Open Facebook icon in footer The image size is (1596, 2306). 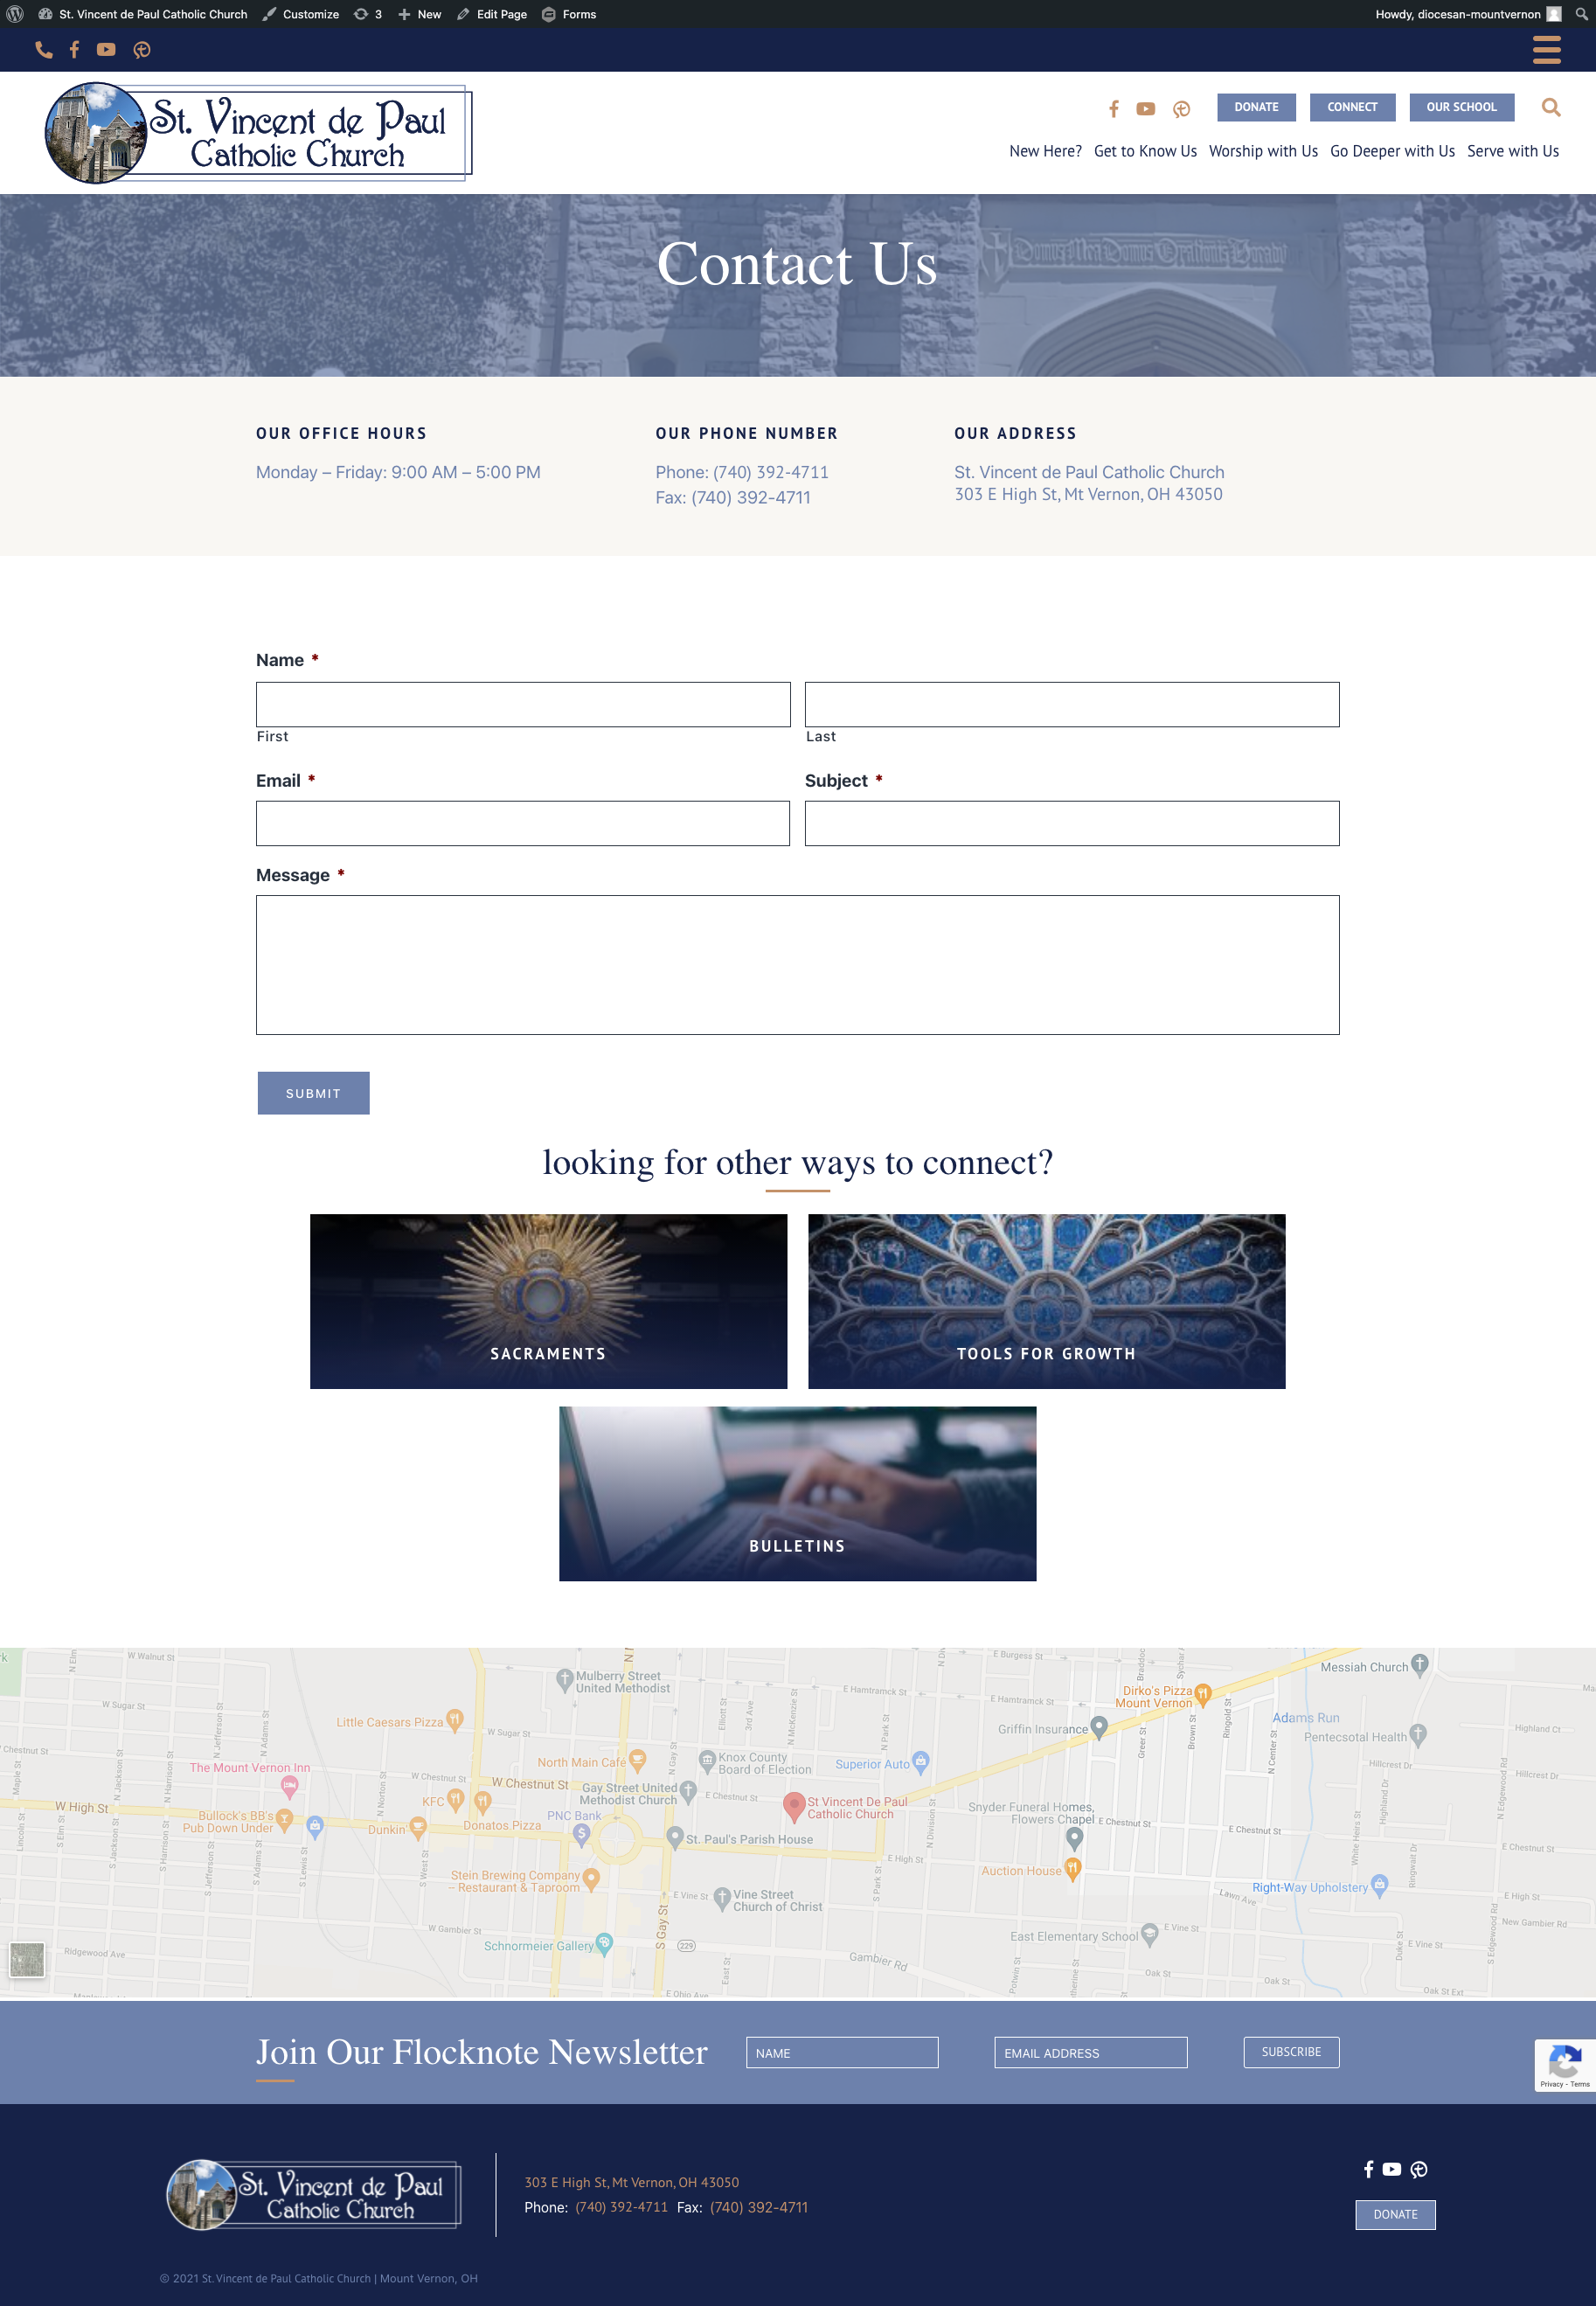coord(1368,2169)
